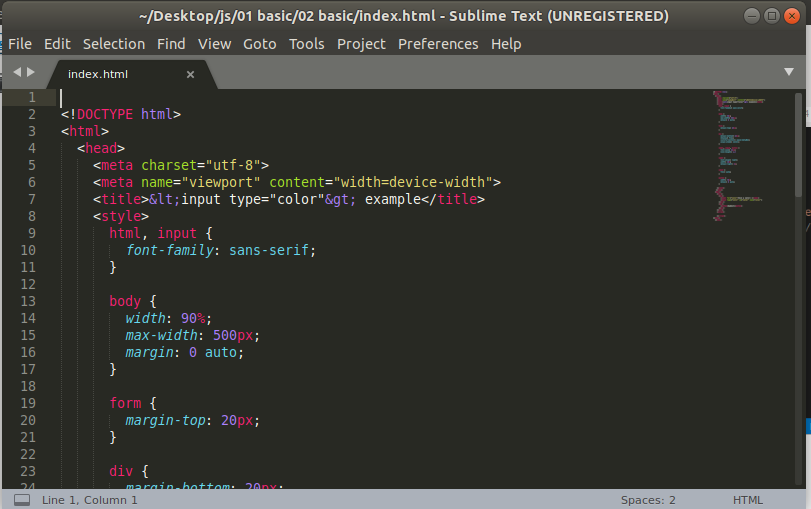The width and height of the screenshot is (811, 509).
Task: Open the Tools menu
Action: click(x=306, y=44)
